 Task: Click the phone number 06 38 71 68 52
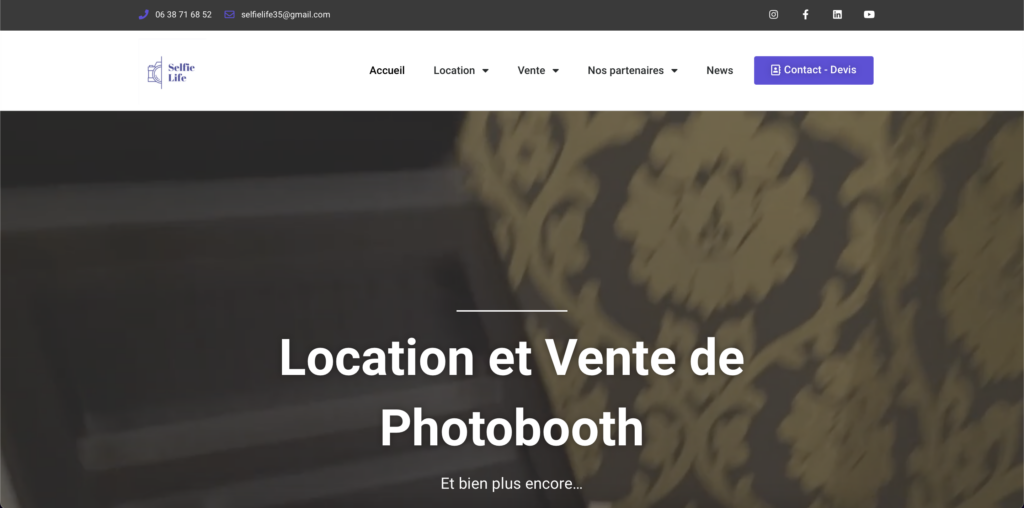click(x=184, y=14)
